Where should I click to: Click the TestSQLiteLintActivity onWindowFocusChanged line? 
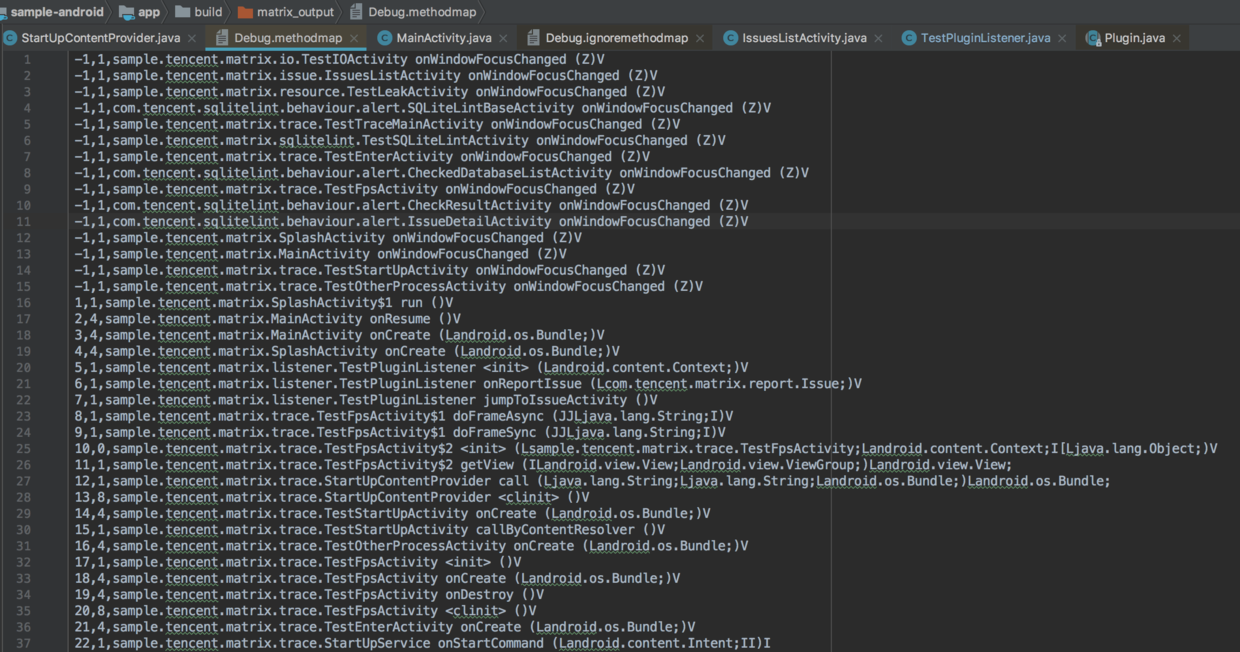tap(400, 141)
